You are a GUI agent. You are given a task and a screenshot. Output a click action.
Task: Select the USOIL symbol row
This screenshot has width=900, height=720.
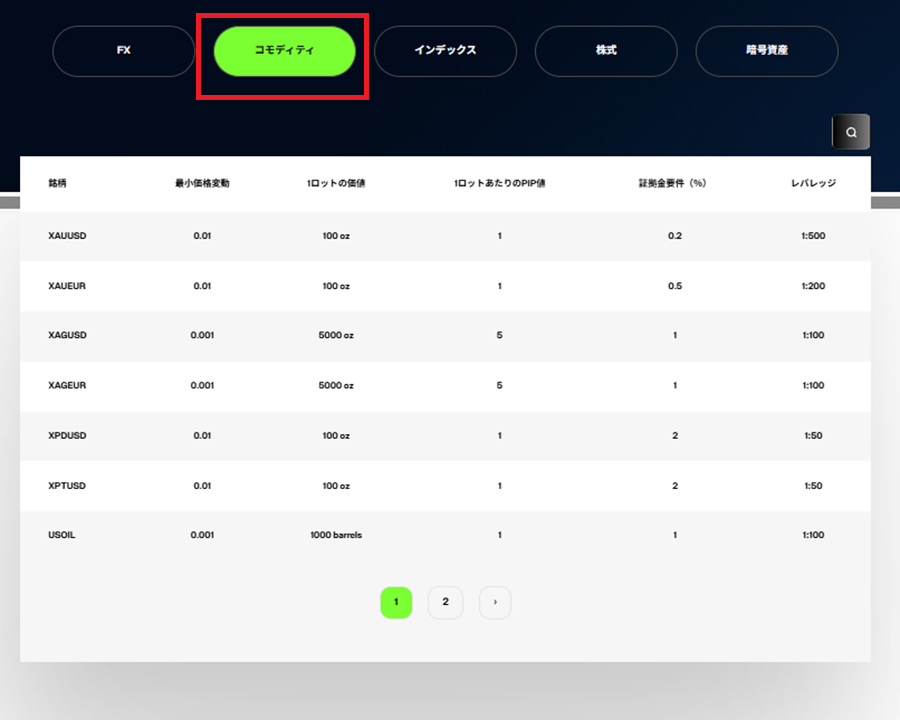coord(445,535)
